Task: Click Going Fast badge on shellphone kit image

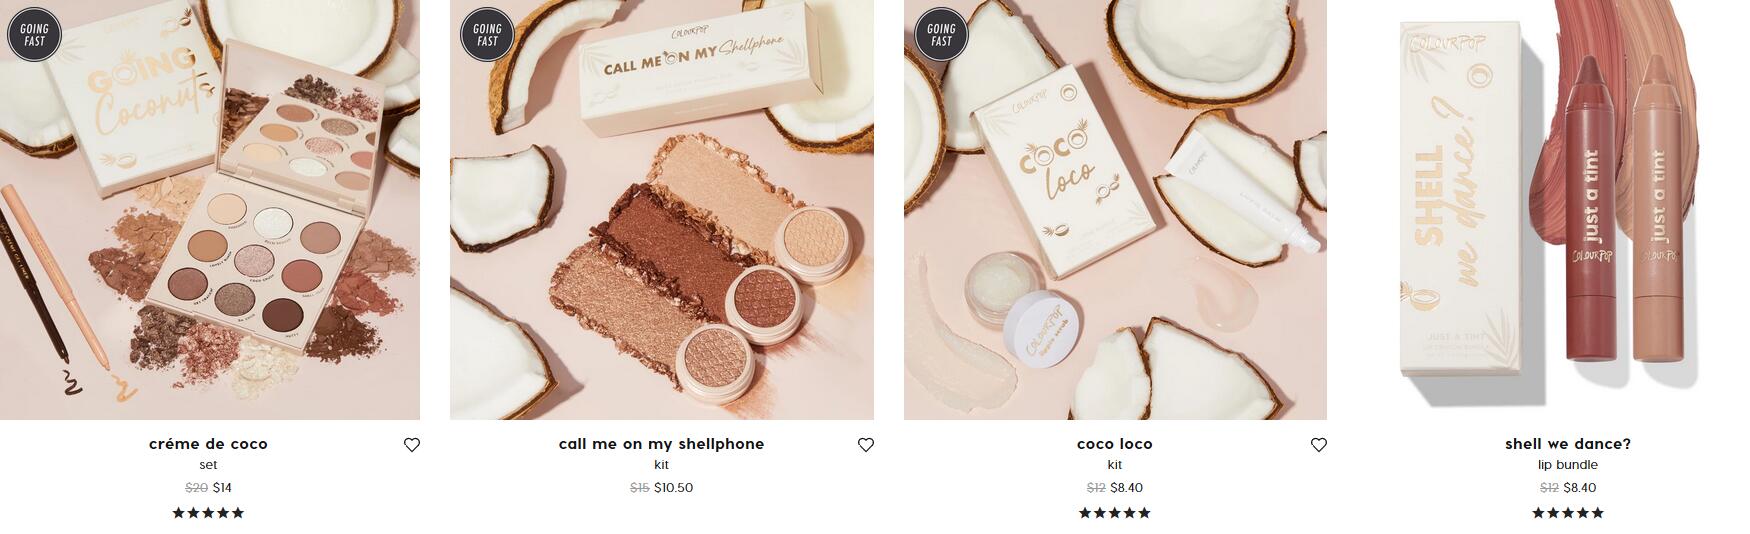Action: (488, 35)
